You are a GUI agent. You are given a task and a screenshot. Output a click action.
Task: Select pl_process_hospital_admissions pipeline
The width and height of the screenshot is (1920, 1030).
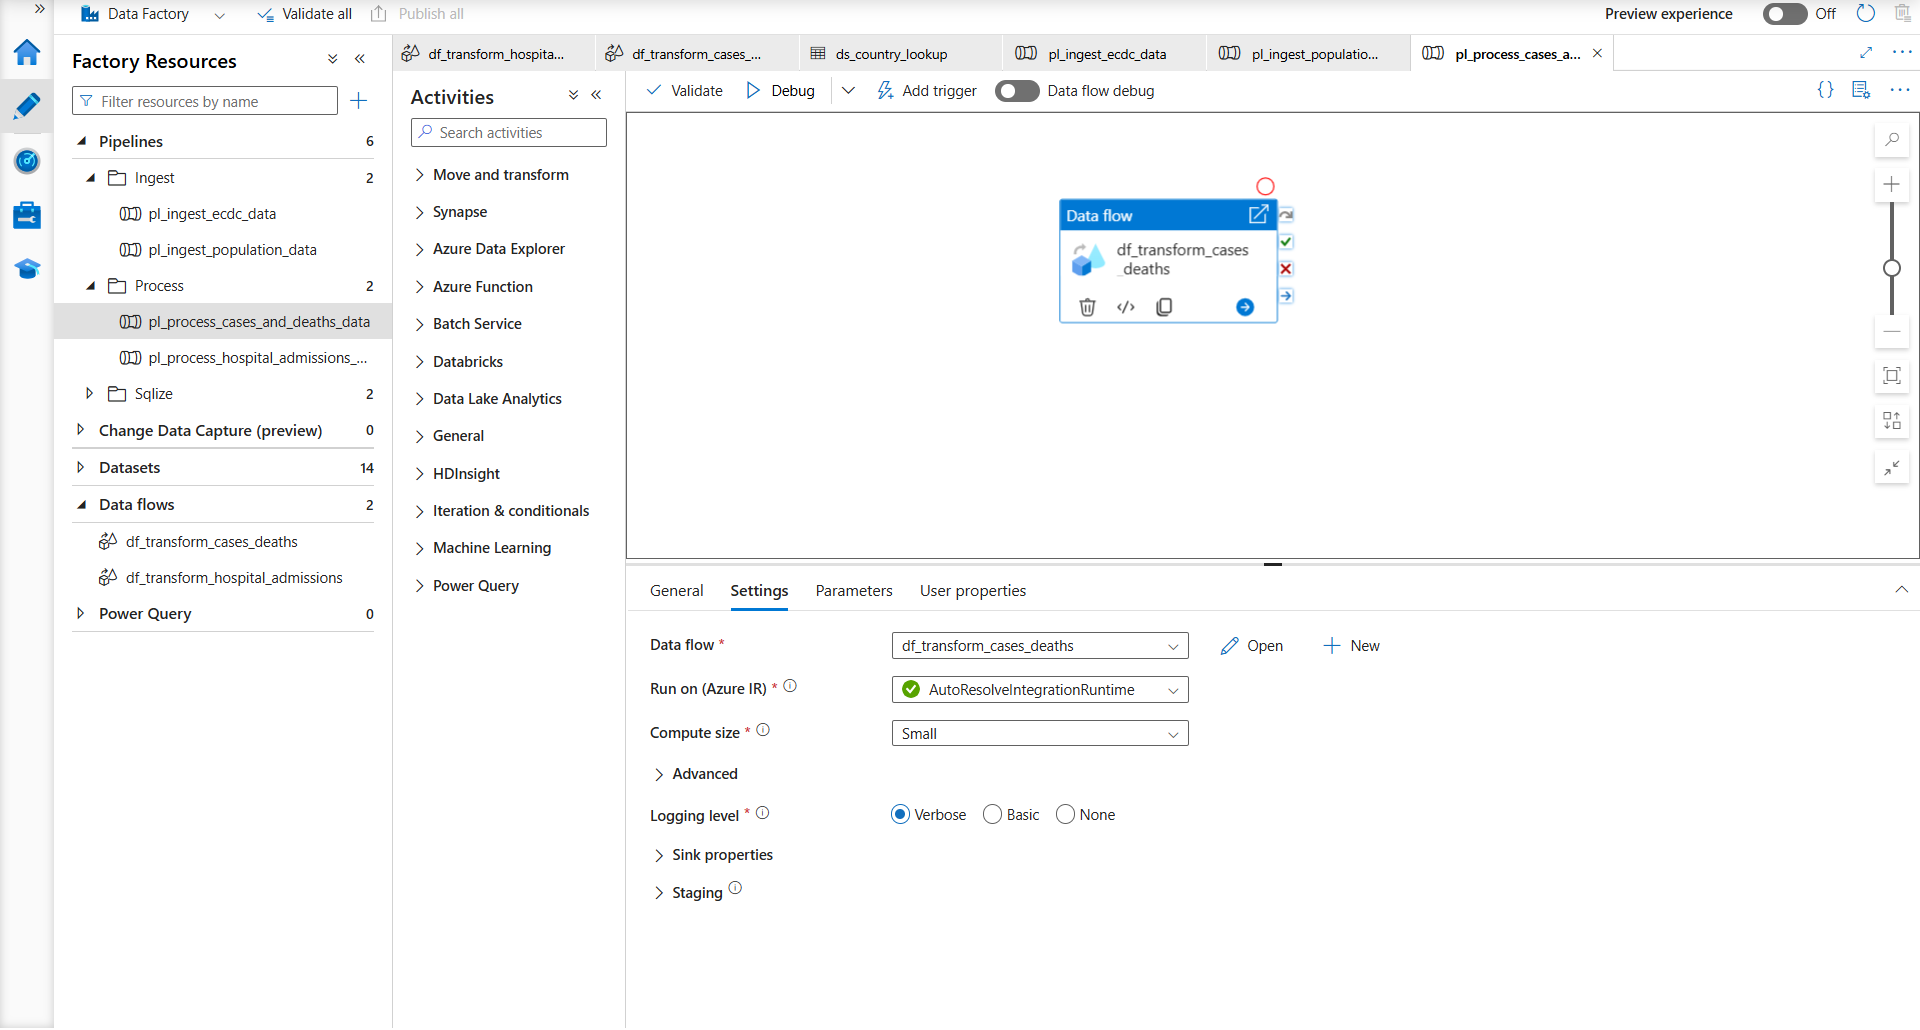(x=244, y=358)
